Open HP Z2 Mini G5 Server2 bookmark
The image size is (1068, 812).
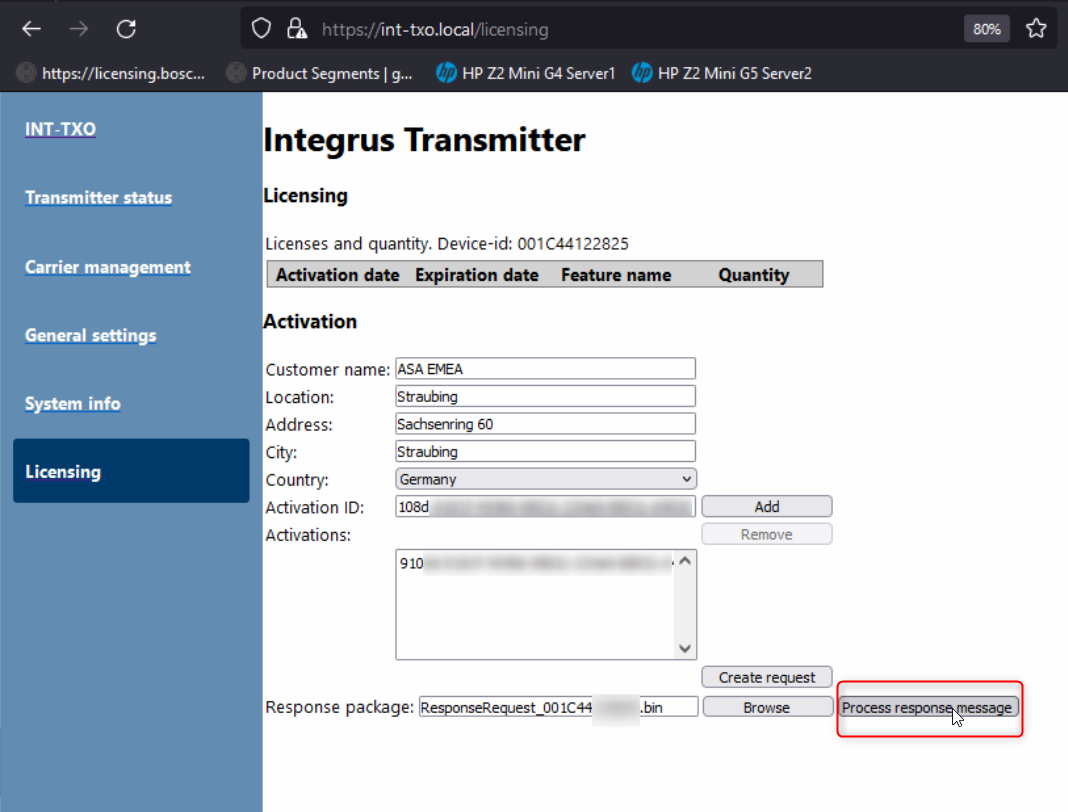click(722, 73)
